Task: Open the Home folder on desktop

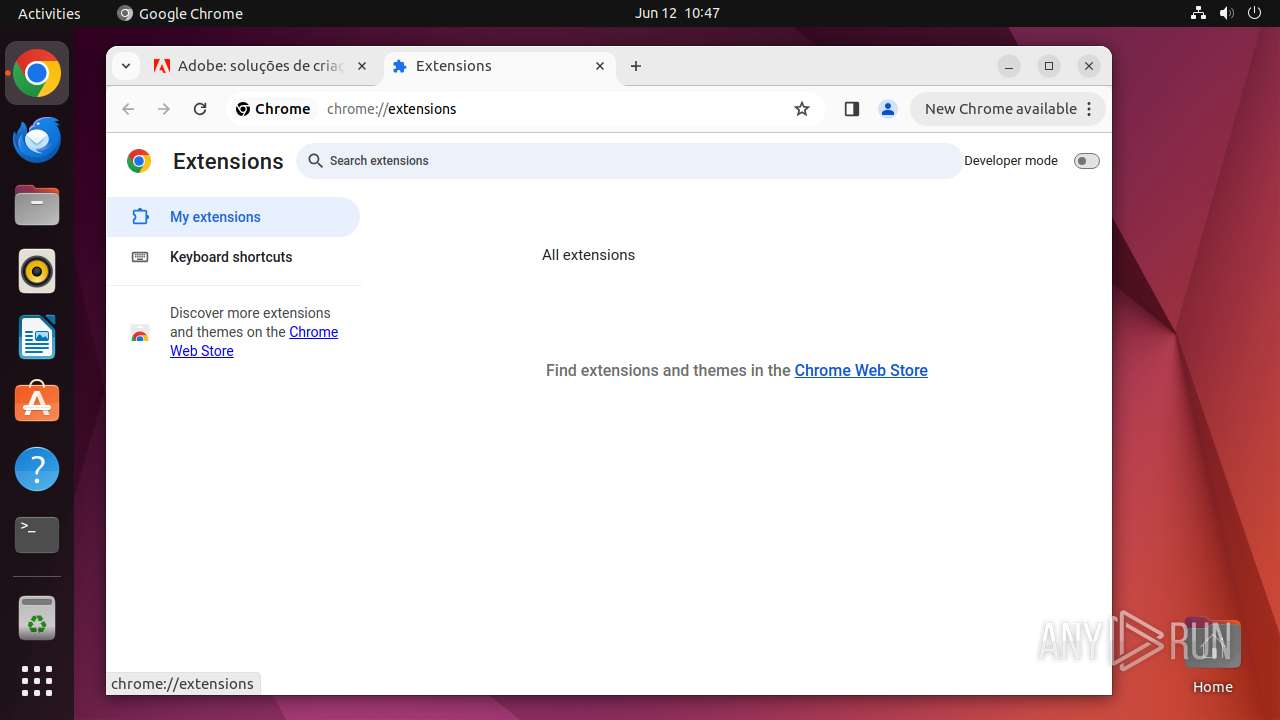Action: coord(1212,656)
